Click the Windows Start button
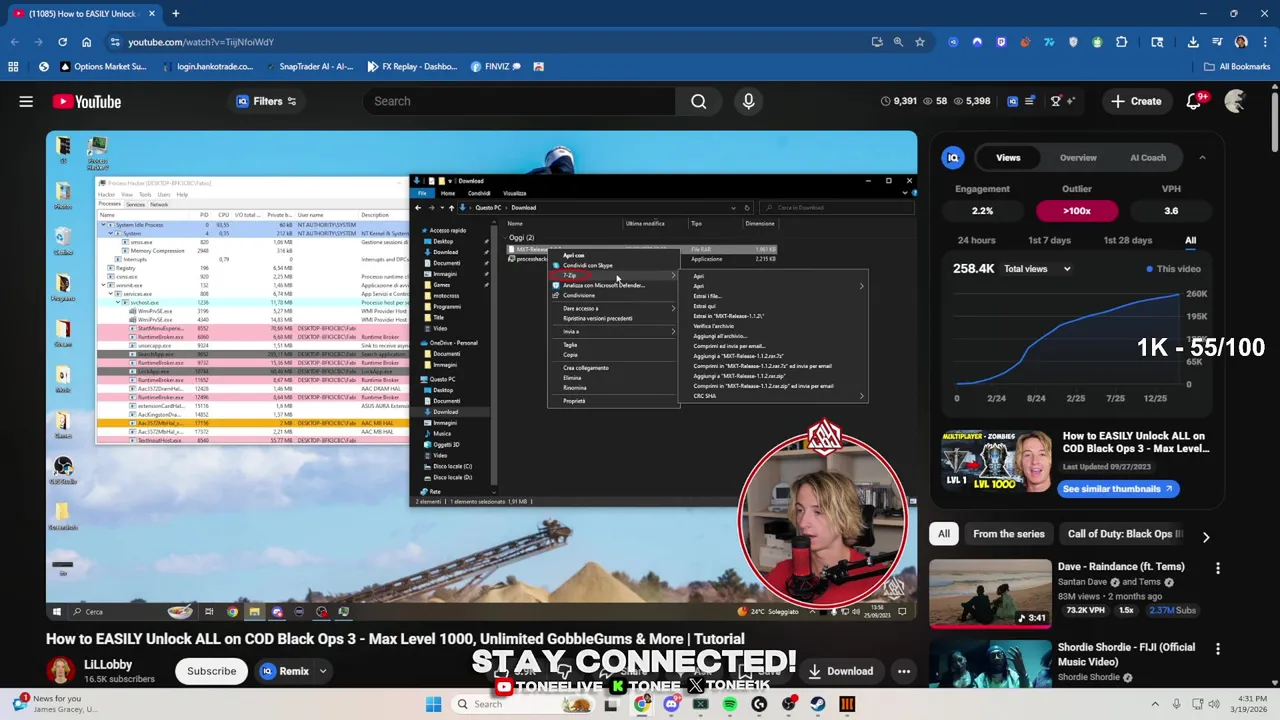The width and height of the screenshot is (1280, 720). click(433, 704)
